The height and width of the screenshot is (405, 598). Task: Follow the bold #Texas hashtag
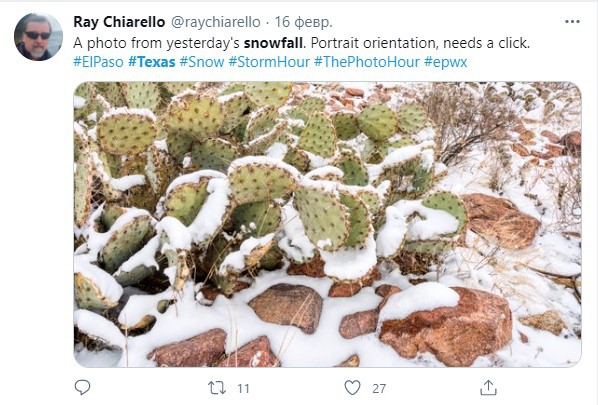[x=152, y=62]
